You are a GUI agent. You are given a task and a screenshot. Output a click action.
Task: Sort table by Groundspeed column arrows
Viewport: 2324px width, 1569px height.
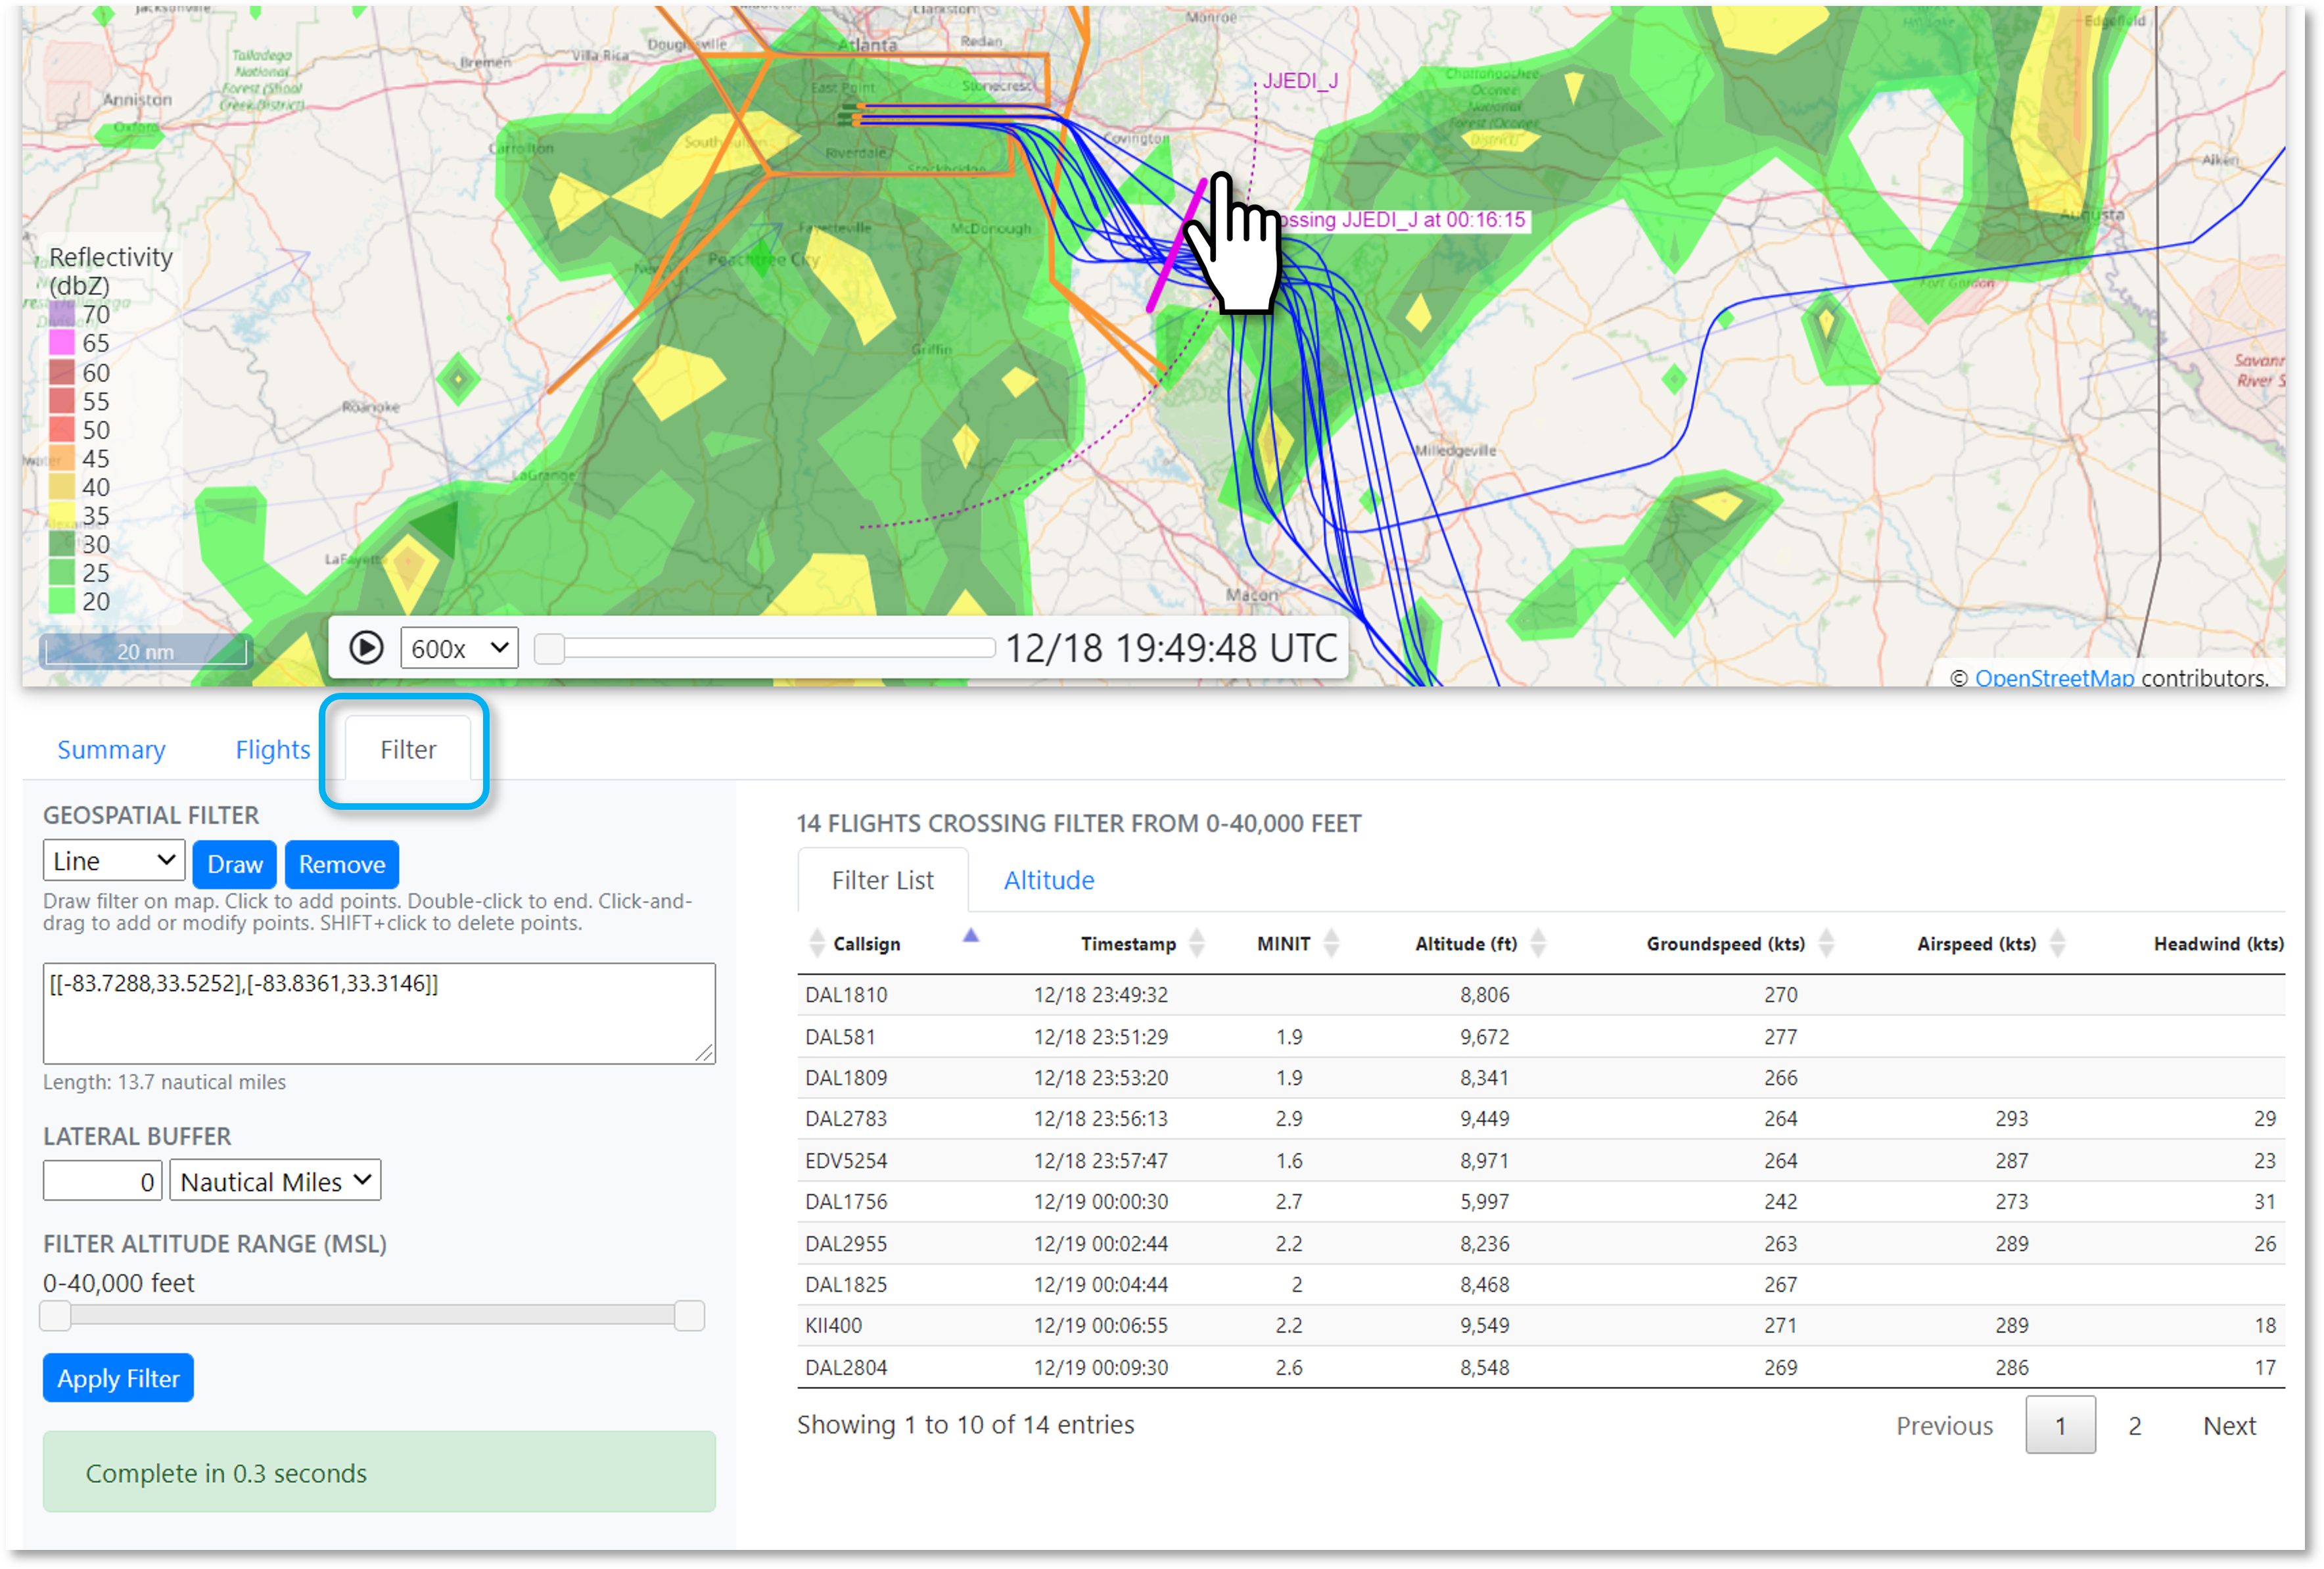(1825, 943)
